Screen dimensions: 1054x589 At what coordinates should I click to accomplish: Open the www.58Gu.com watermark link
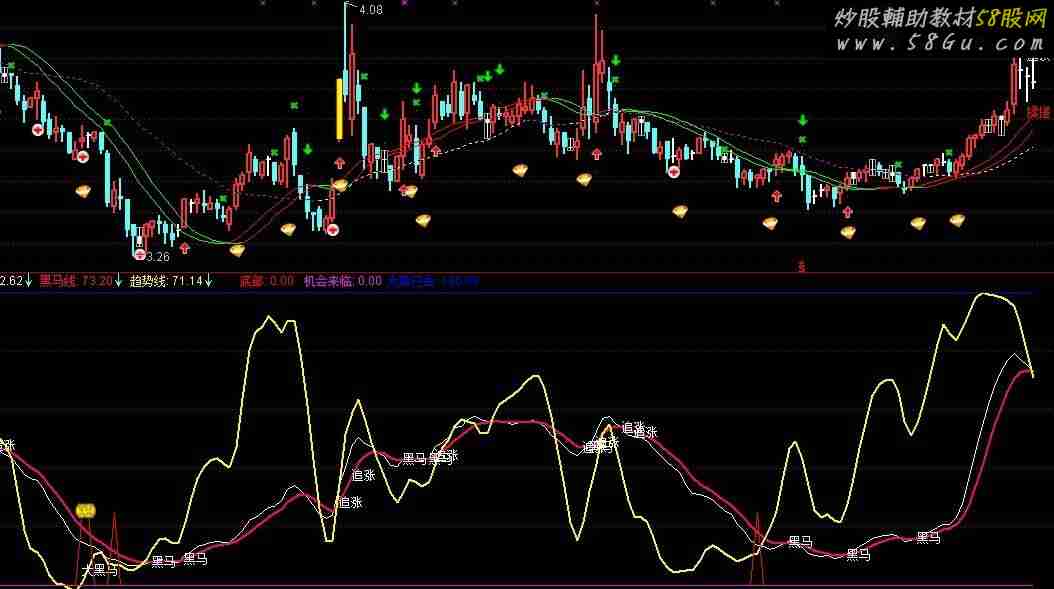point(937,44)
